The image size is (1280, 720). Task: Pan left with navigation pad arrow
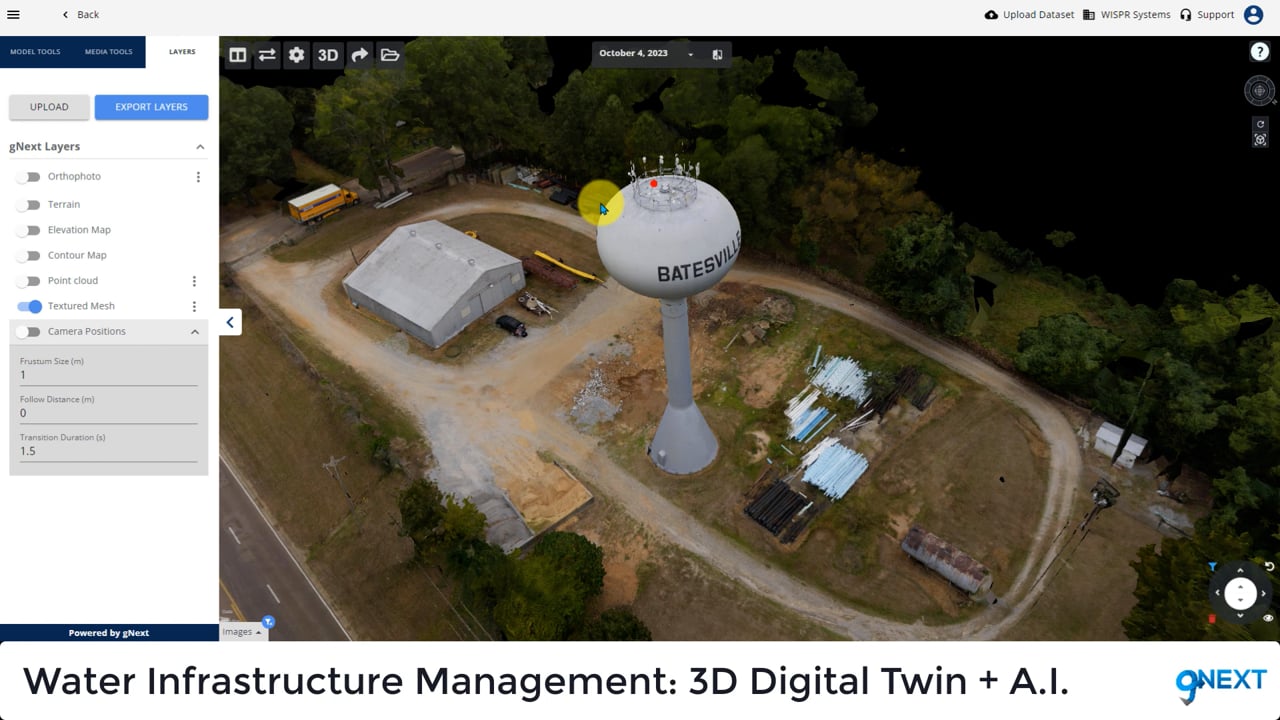1218,593
